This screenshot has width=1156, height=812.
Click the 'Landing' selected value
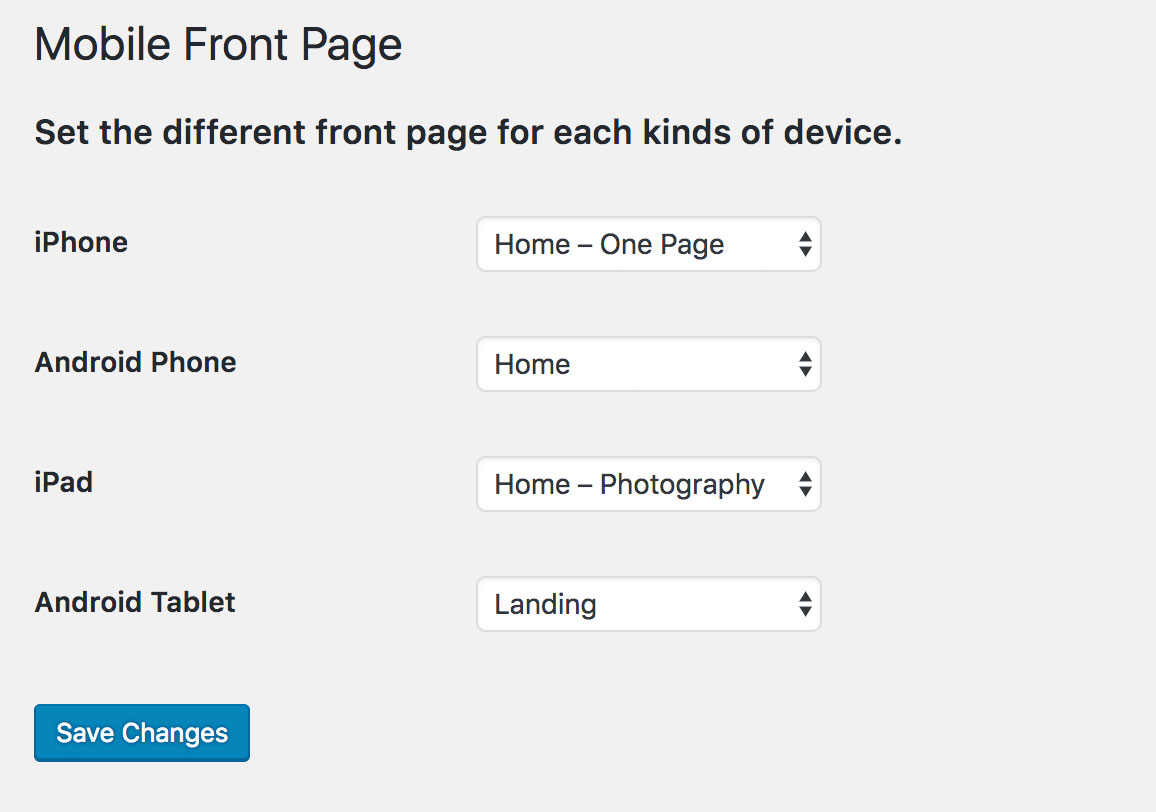click(x=545, y=605)
